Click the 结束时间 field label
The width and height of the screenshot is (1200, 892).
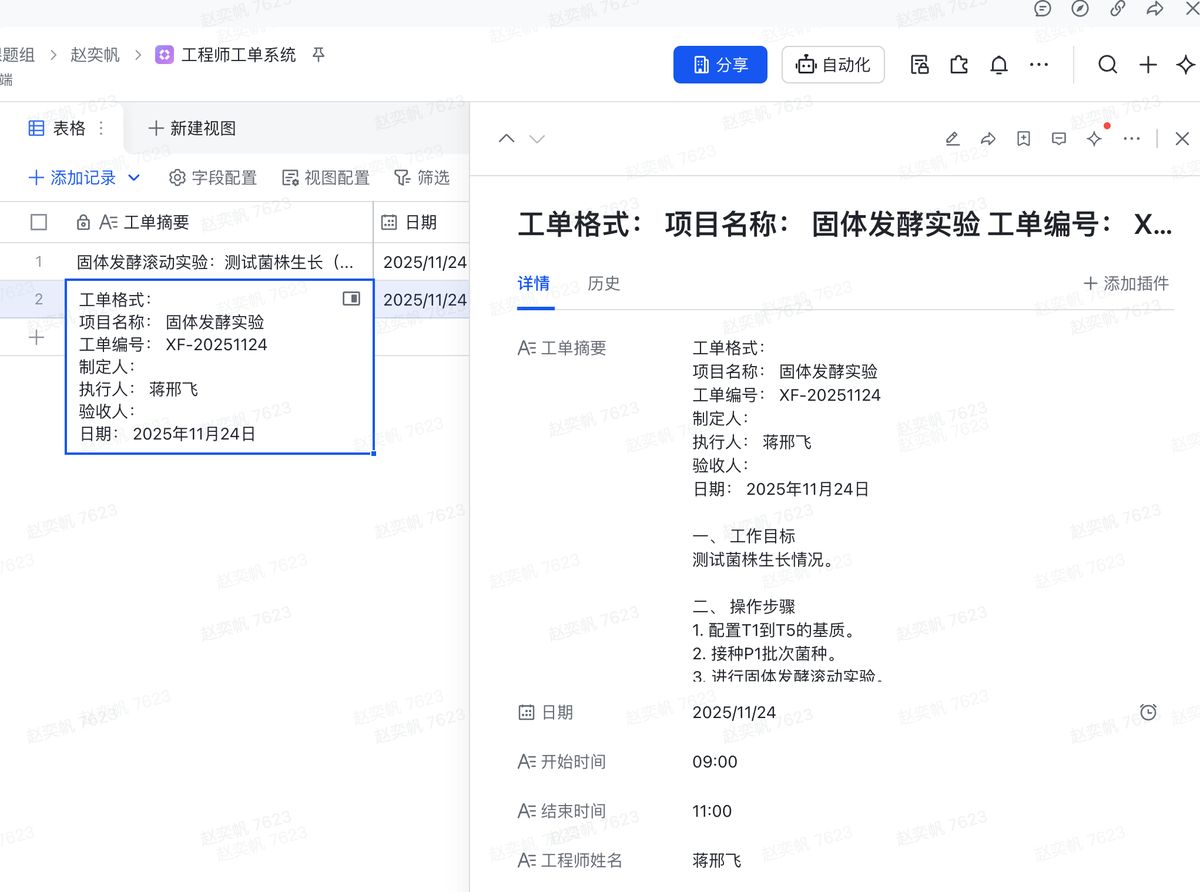562,811
